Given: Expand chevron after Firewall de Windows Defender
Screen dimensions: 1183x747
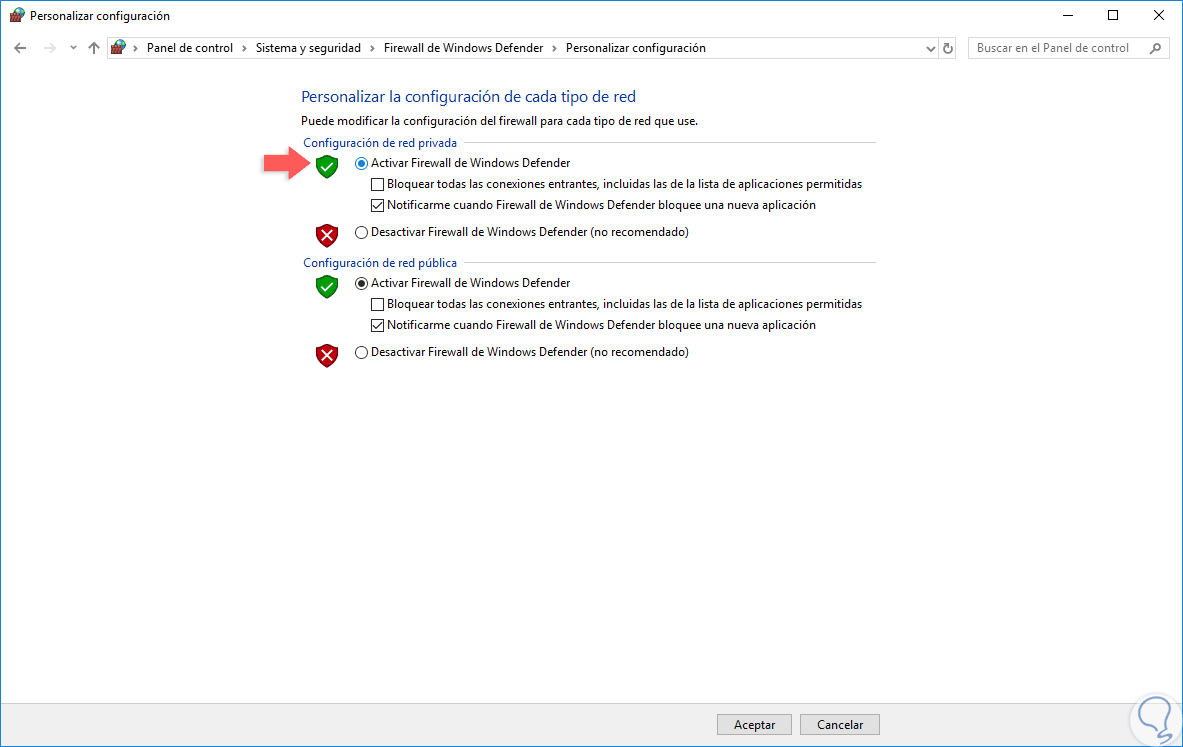Looking at the screenshot, I should 555,48.
